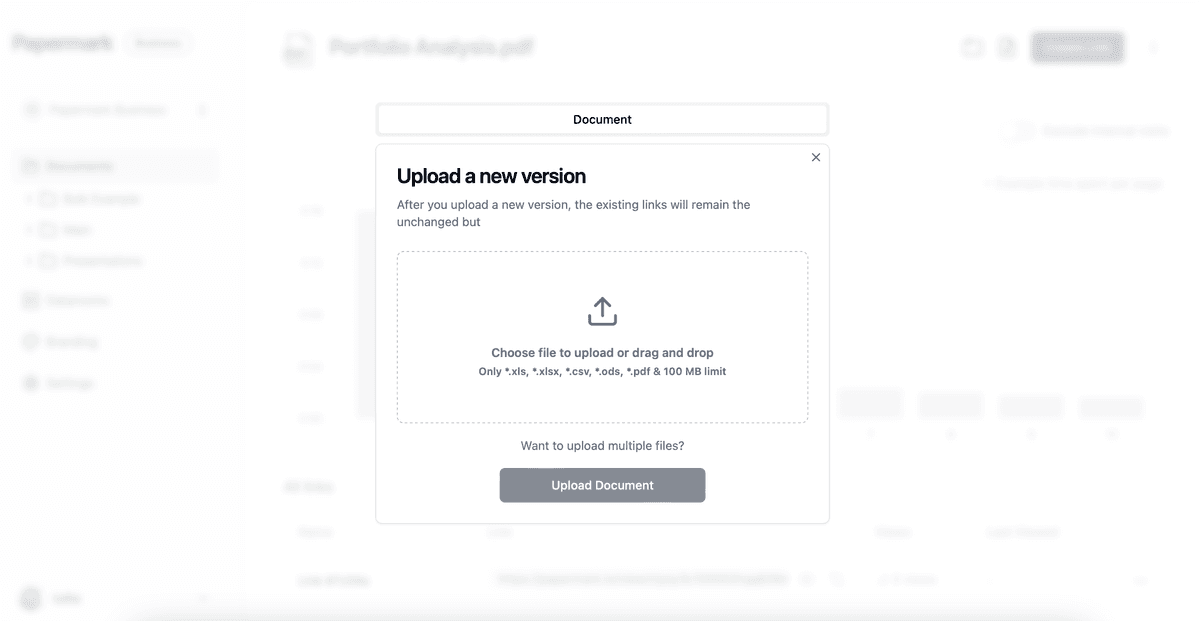Click the Branding sidebar icon
Image resolution: width=1200 pixels, height=621 pixels.
click(30, 342)
